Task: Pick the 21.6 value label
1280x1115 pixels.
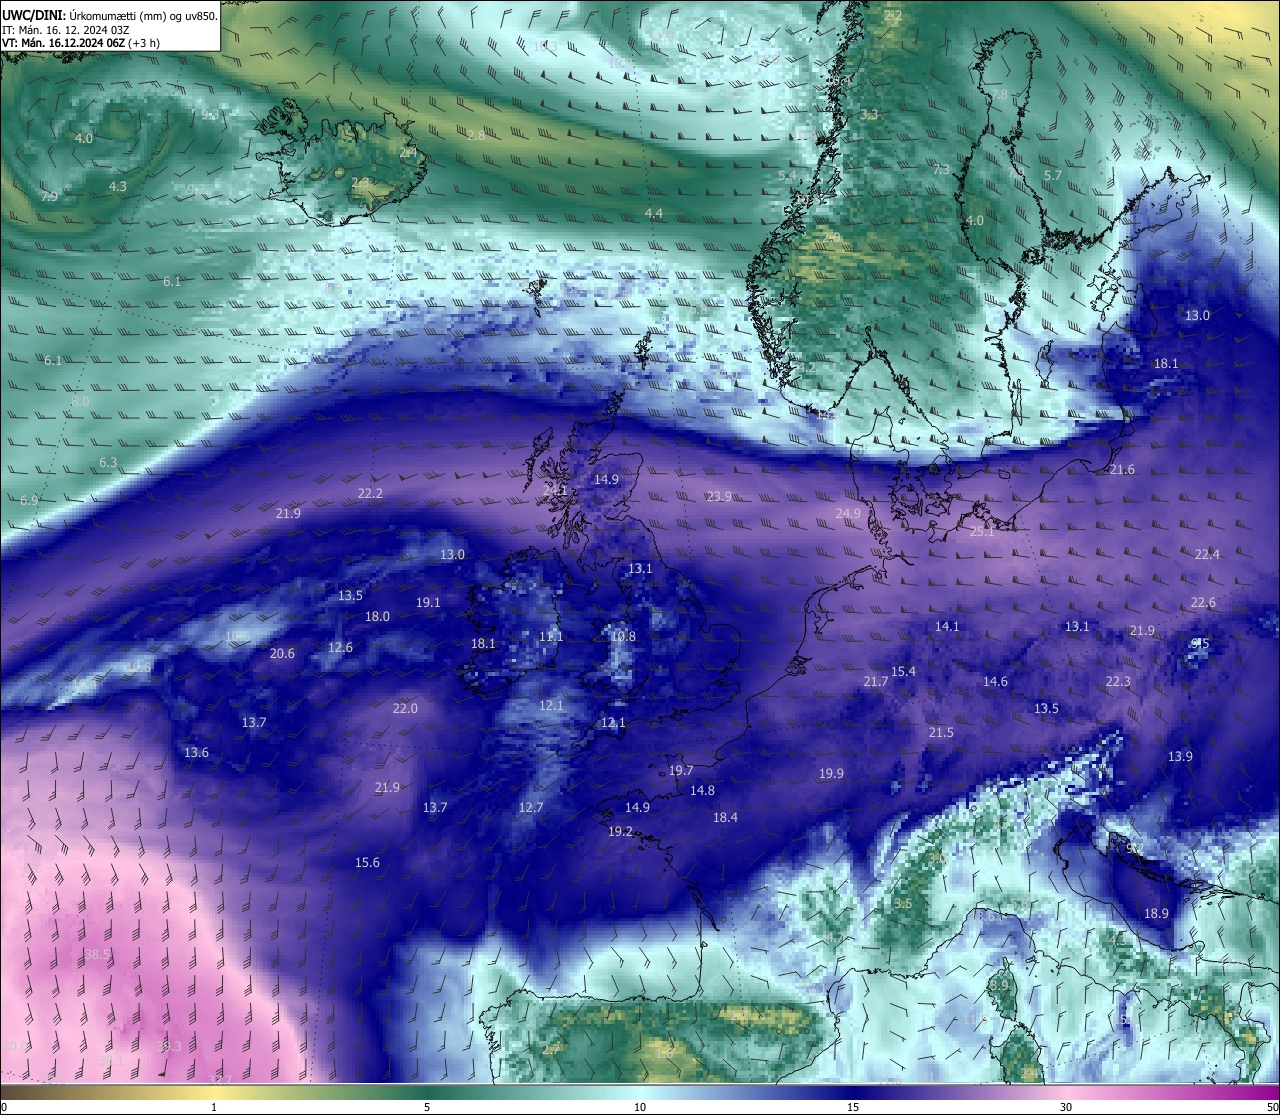Action: pyautogui.click(x=1122, y=469)
